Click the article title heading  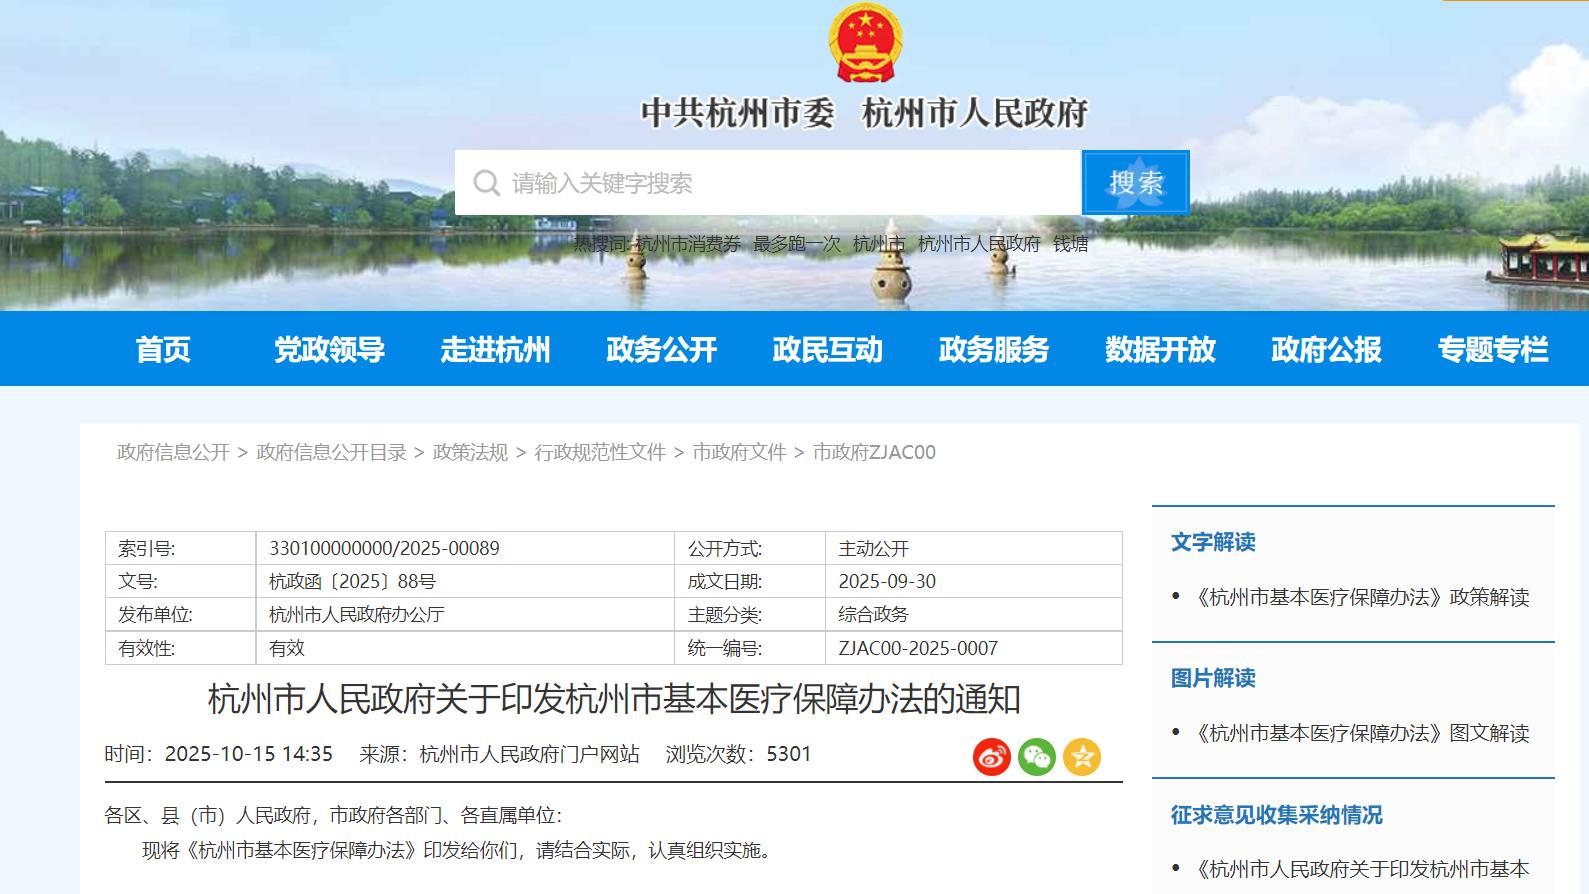614,699
